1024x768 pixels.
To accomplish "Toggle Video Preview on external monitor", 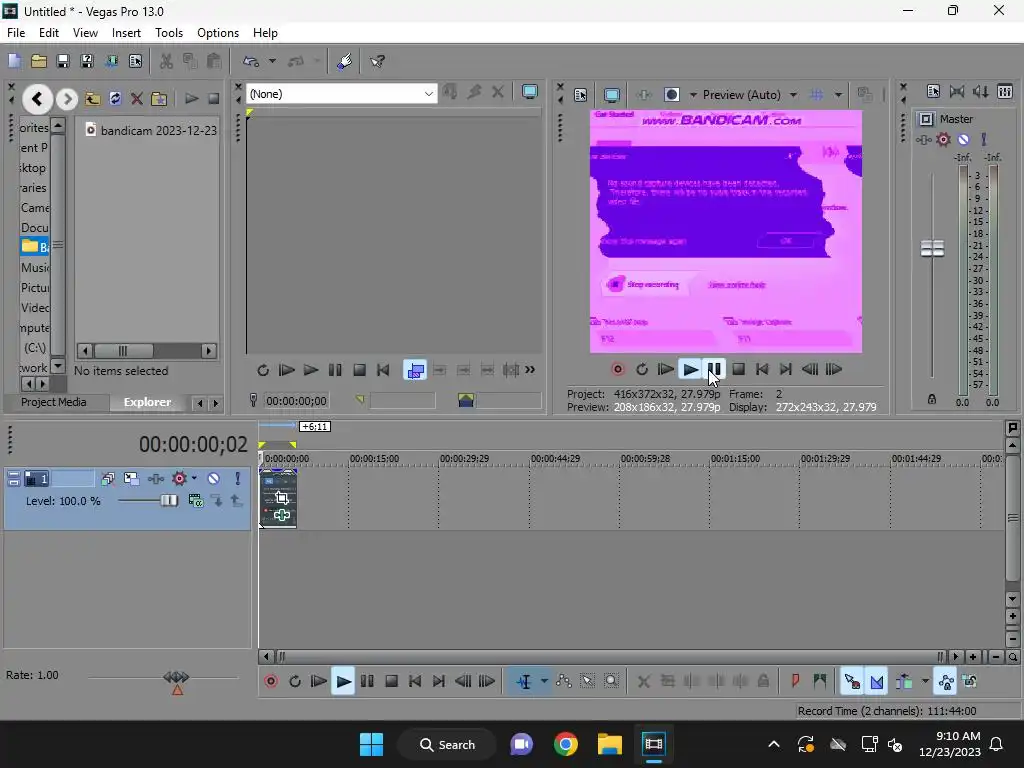I will click(x=612, y=95).
